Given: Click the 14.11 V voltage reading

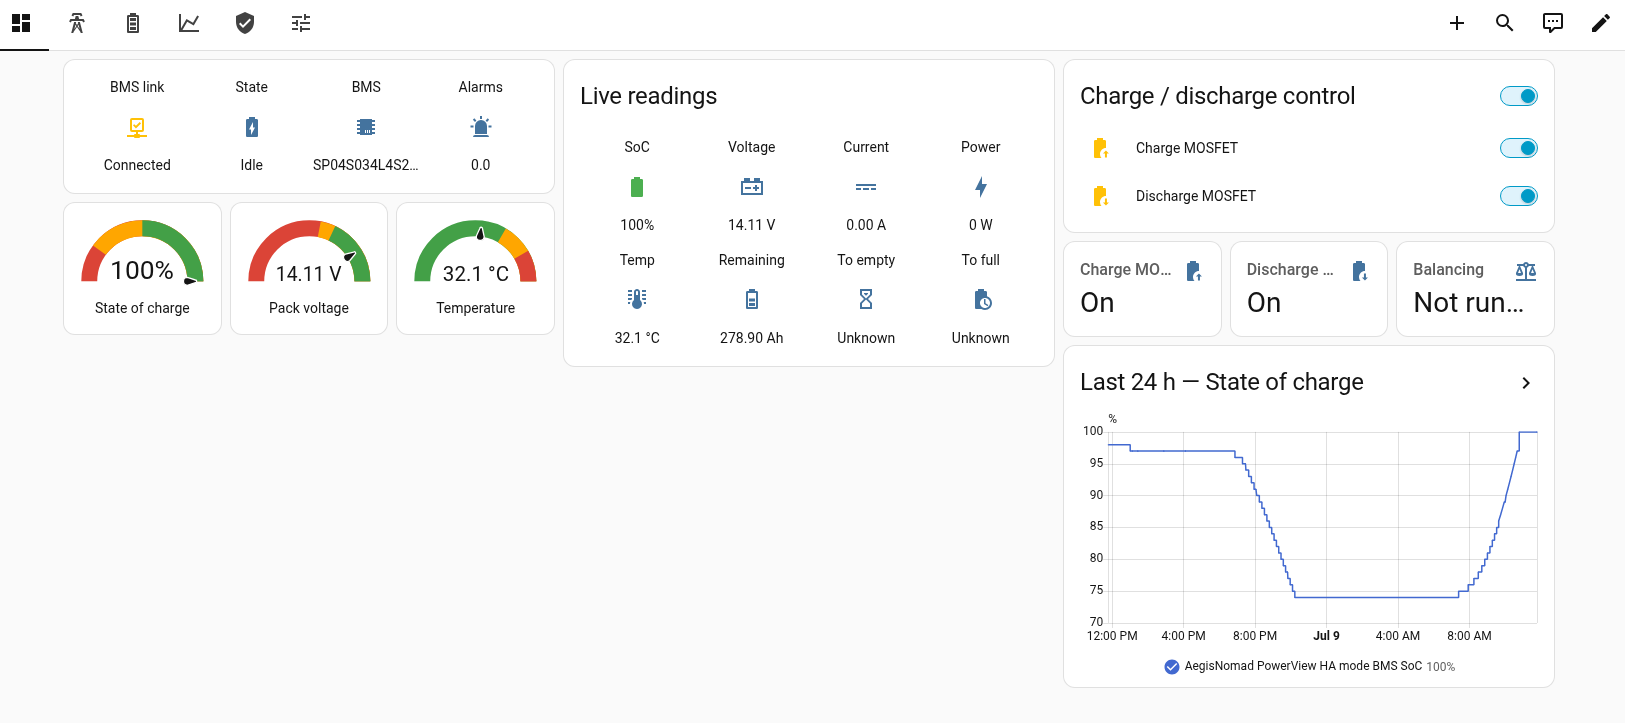Looking at the screenshot, I should (752, 225).
